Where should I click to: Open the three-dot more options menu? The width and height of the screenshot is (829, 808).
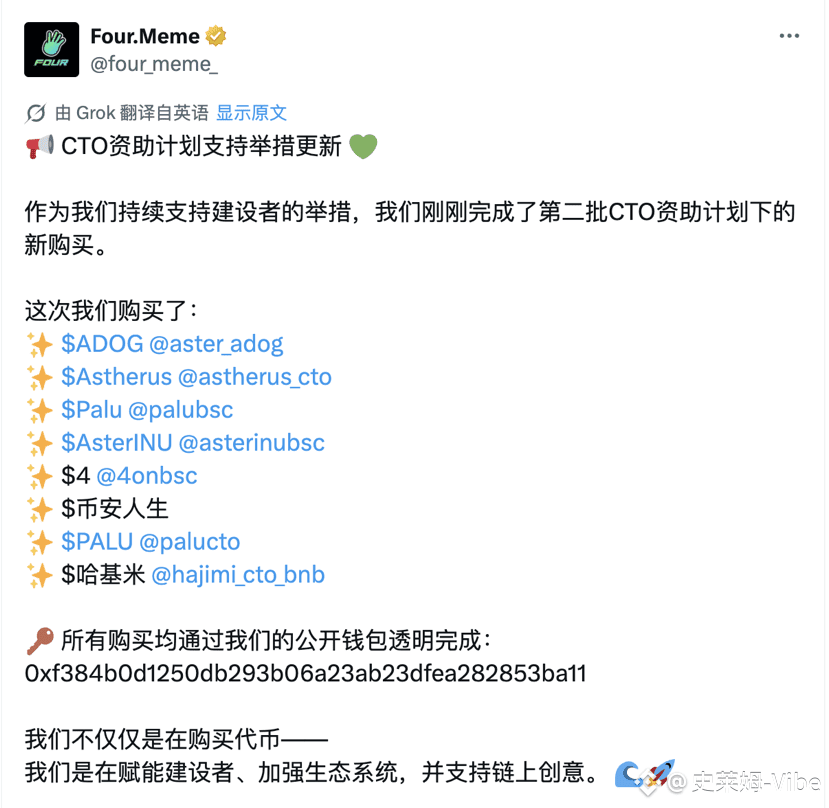789,35
